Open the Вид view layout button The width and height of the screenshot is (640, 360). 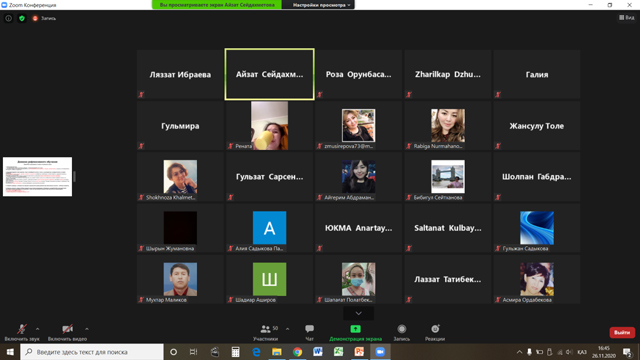pyautogui.click(x=627, y=18)
